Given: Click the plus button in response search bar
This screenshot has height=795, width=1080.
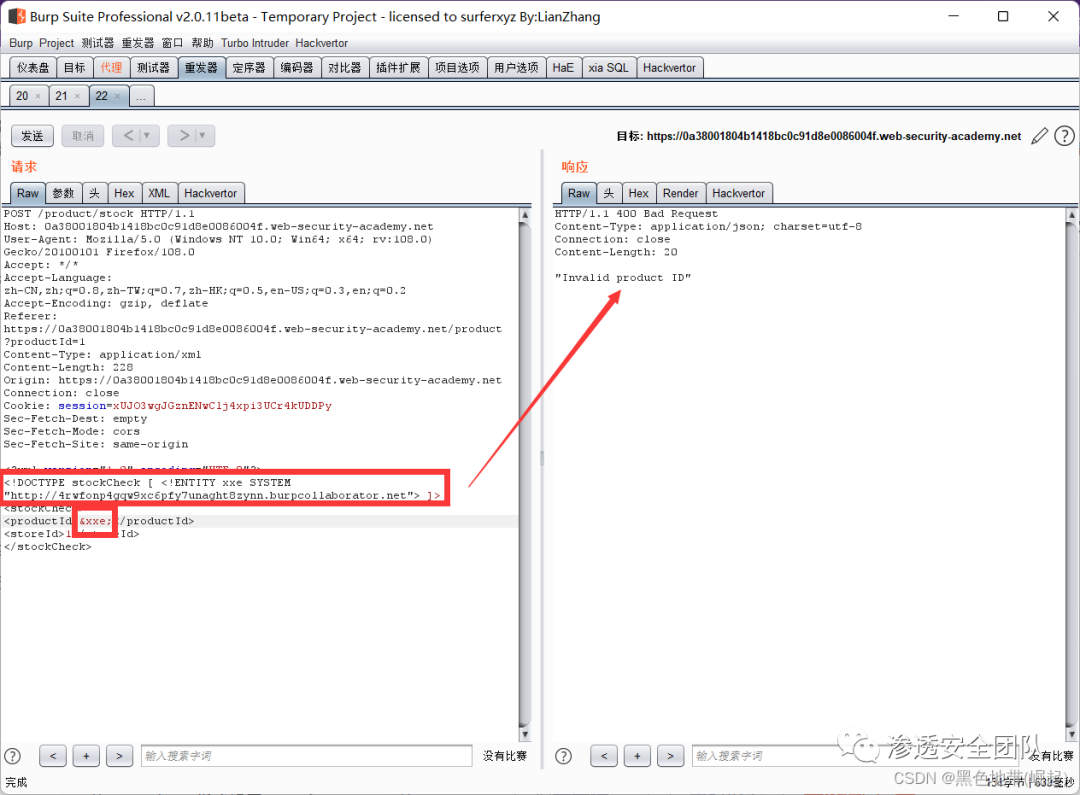Looking at the screenshot, I should click(637, 756).
